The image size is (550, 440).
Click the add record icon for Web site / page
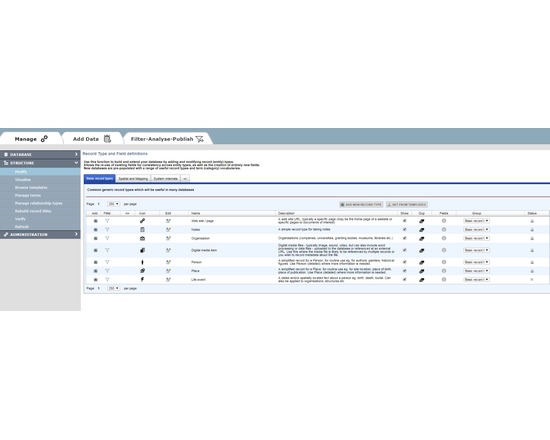point(95,221)
